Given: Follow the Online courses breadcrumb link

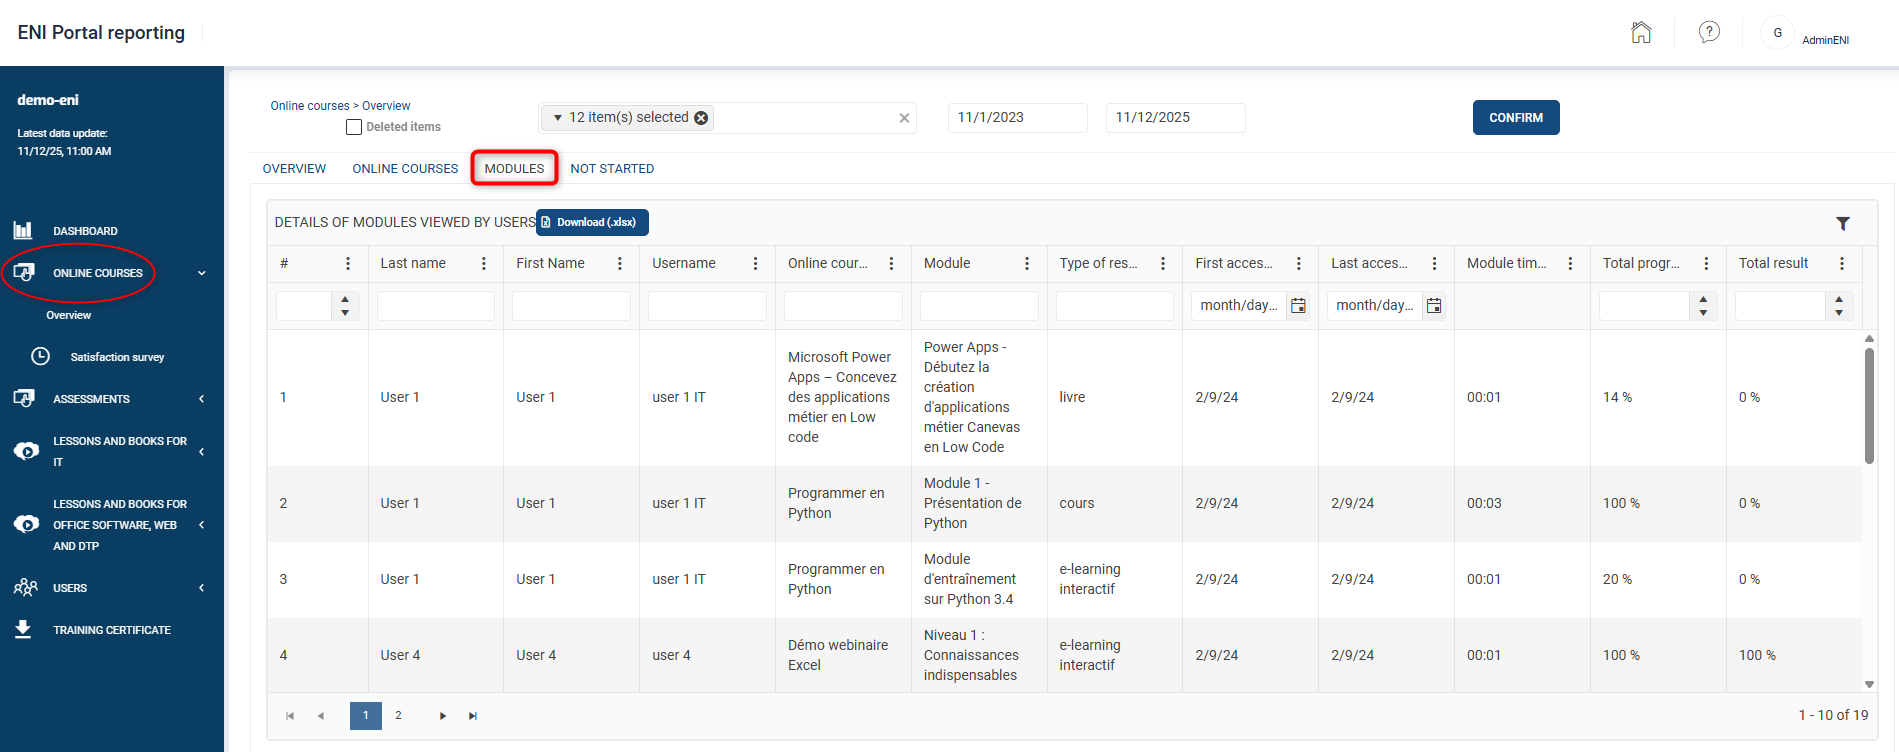Looking at the screenshot, I should point(310,106).
